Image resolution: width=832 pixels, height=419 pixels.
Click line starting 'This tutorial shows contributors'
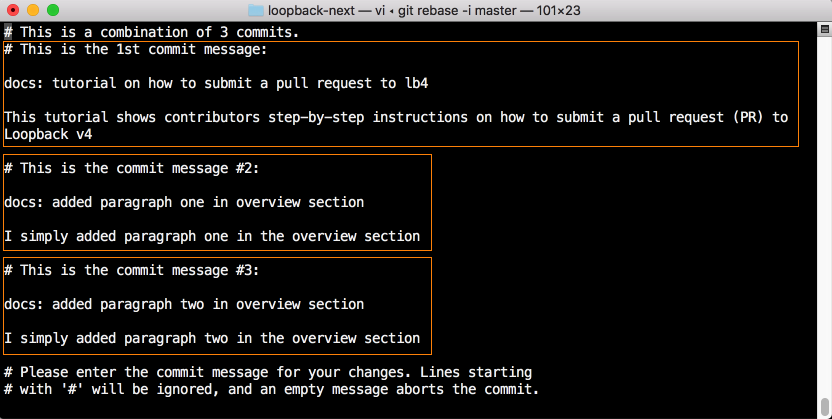395,117
